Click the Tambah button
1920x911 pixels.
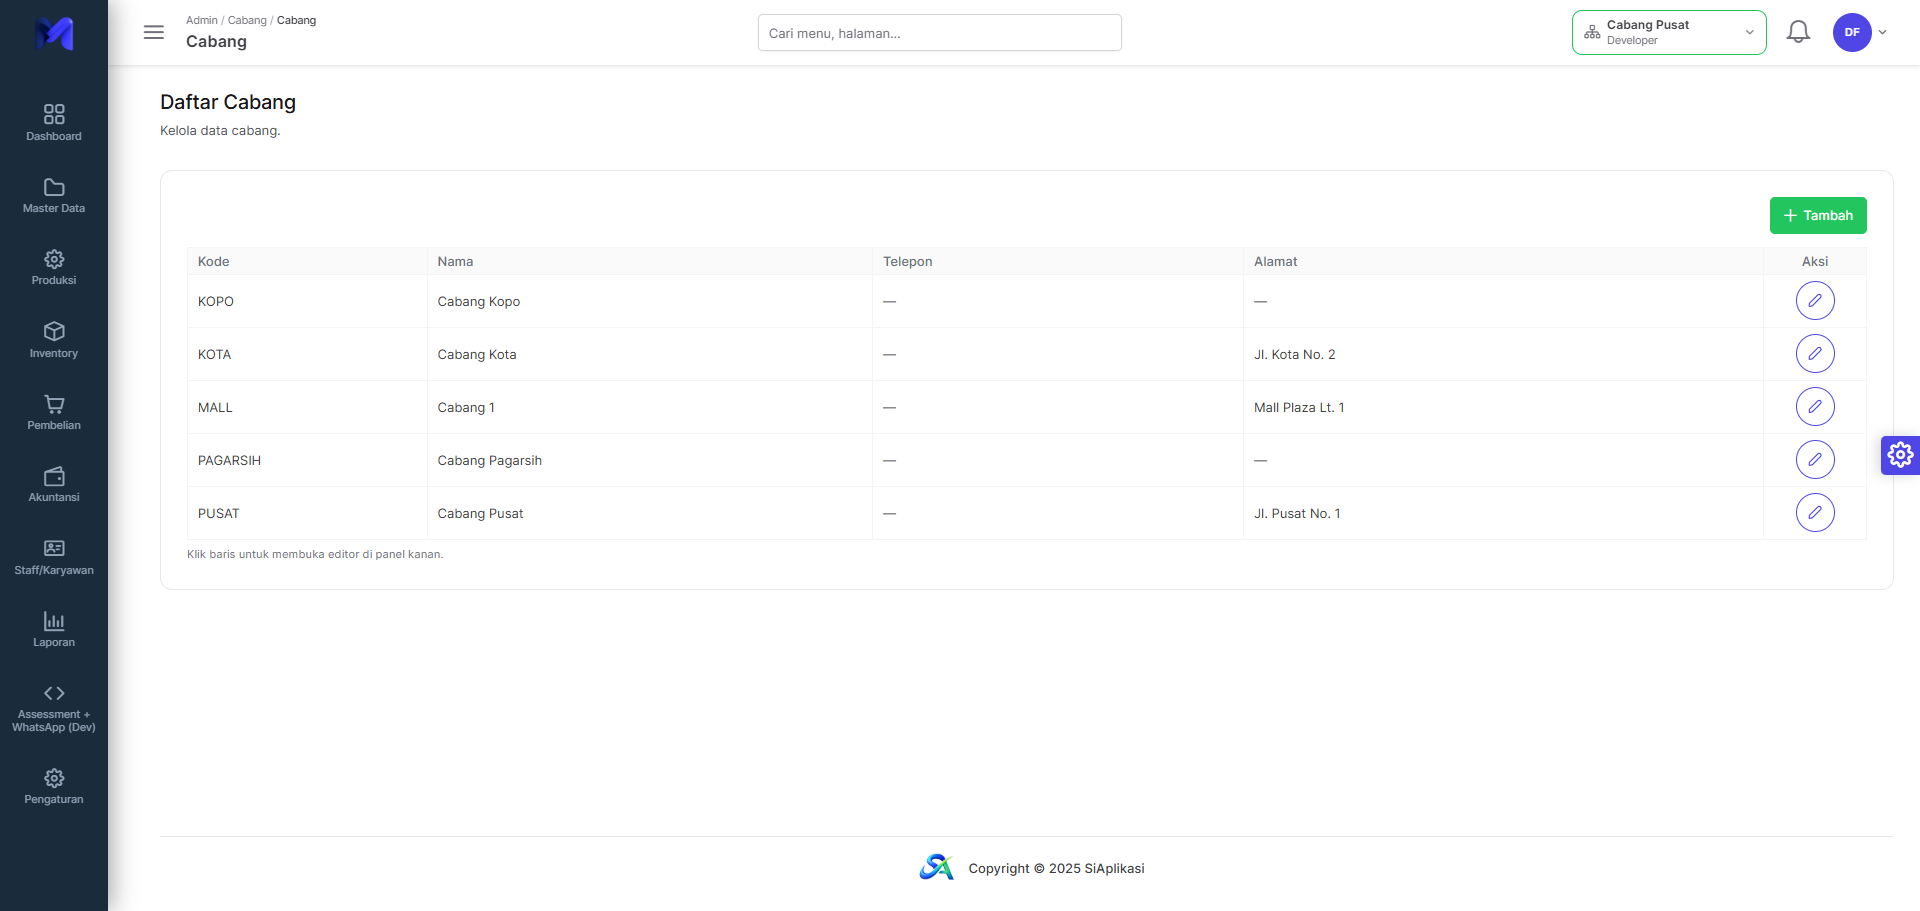coord(1818,215)
